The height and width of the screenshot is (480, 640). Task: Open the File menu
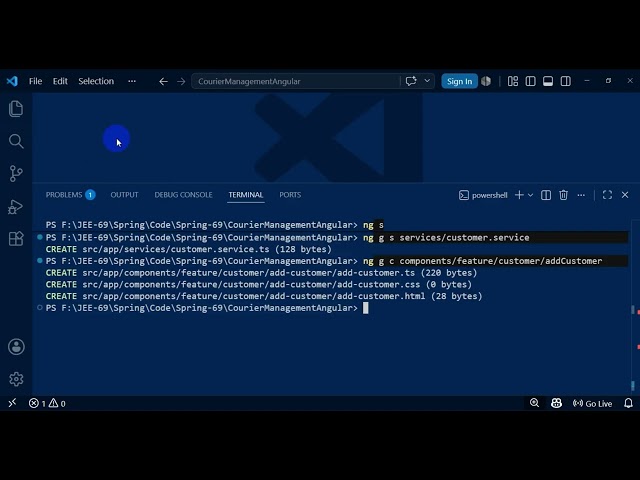coord(36,81)
